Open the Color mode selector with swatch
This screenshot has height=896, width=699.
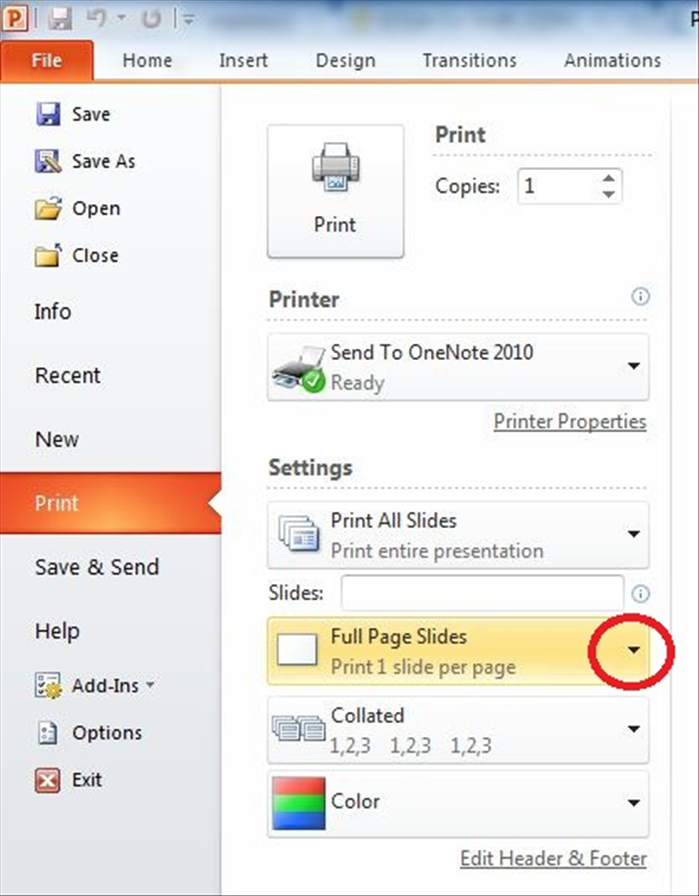pos(458,803)
